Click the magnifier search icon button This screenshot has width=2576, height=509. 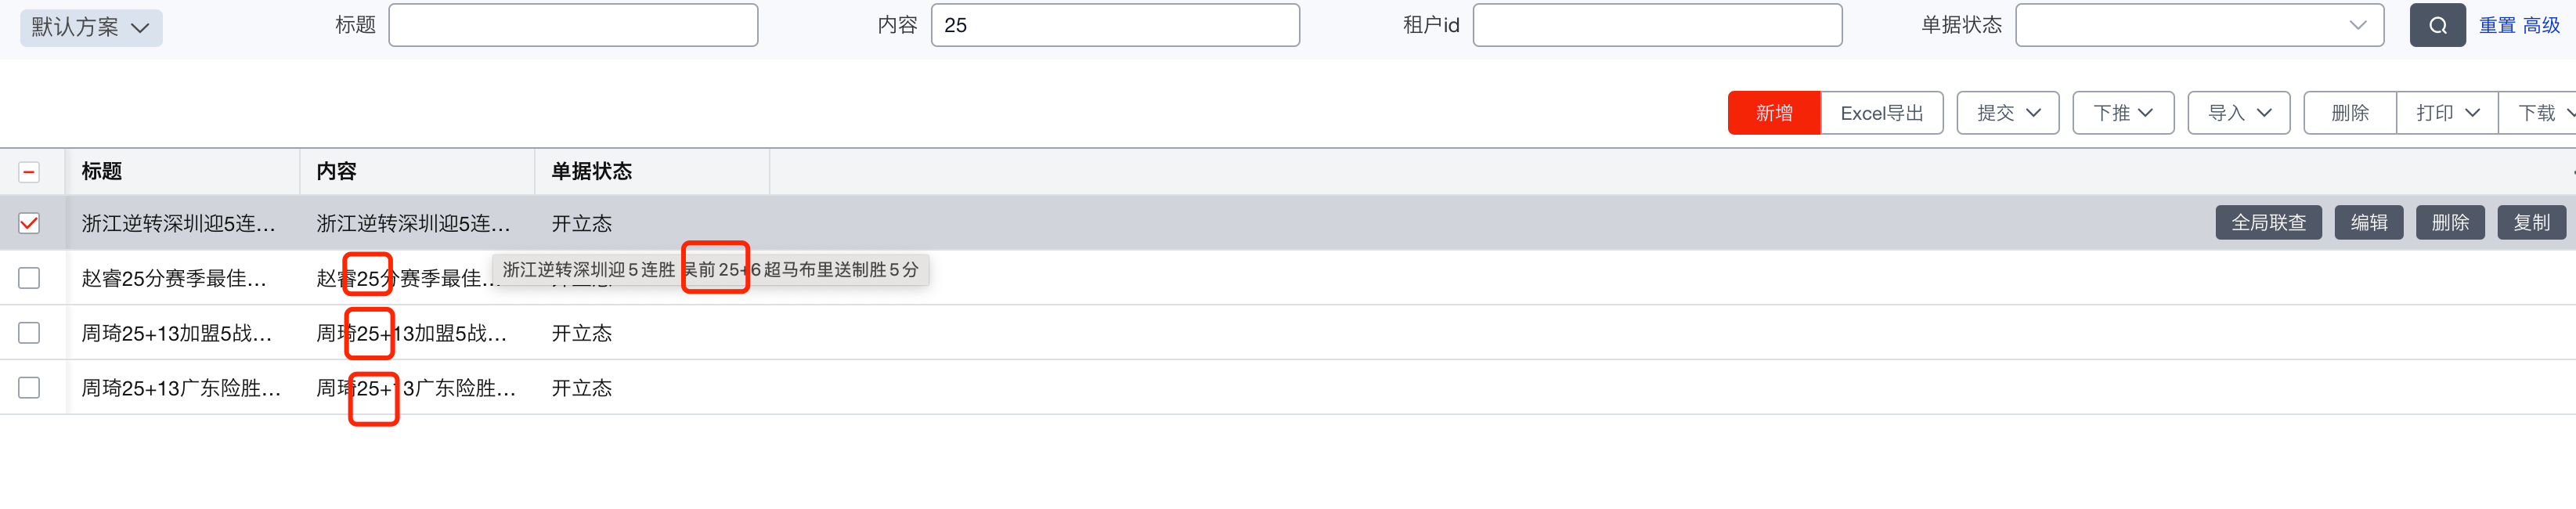point(2437,26)
